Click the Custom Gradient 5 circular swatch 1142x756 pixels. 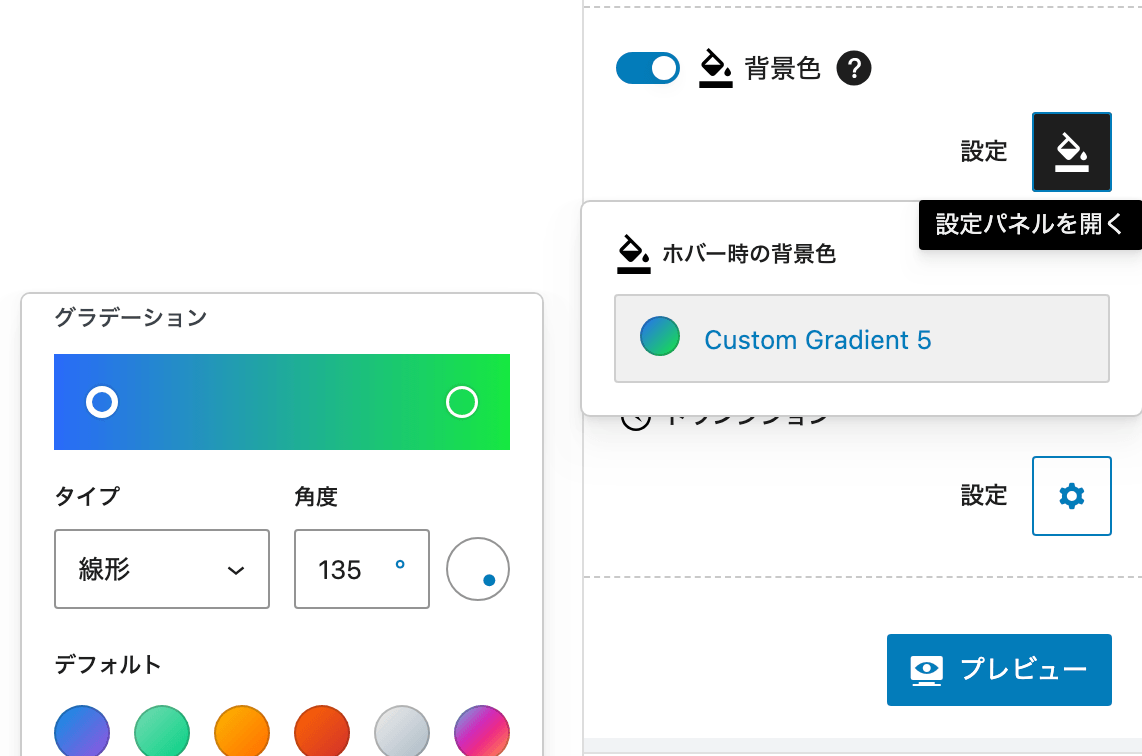tap(660, 336)
